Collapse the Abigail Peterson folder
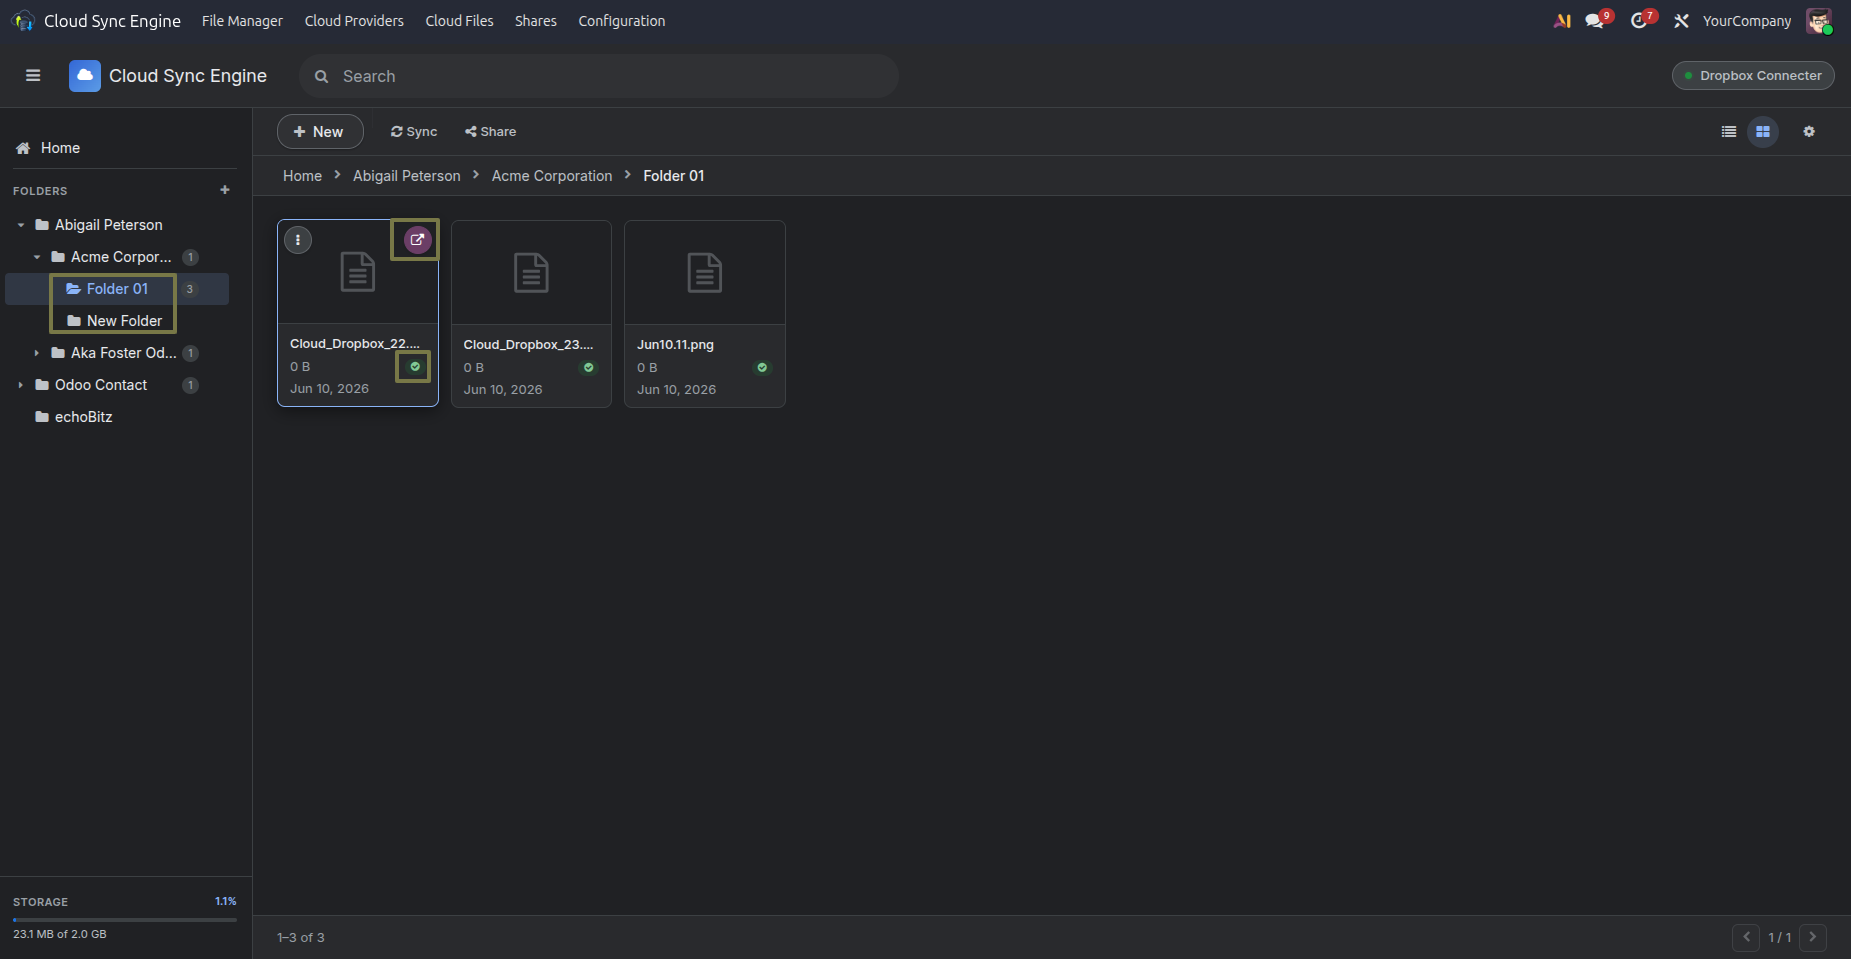1851x959 pixels. click(21, 225)
